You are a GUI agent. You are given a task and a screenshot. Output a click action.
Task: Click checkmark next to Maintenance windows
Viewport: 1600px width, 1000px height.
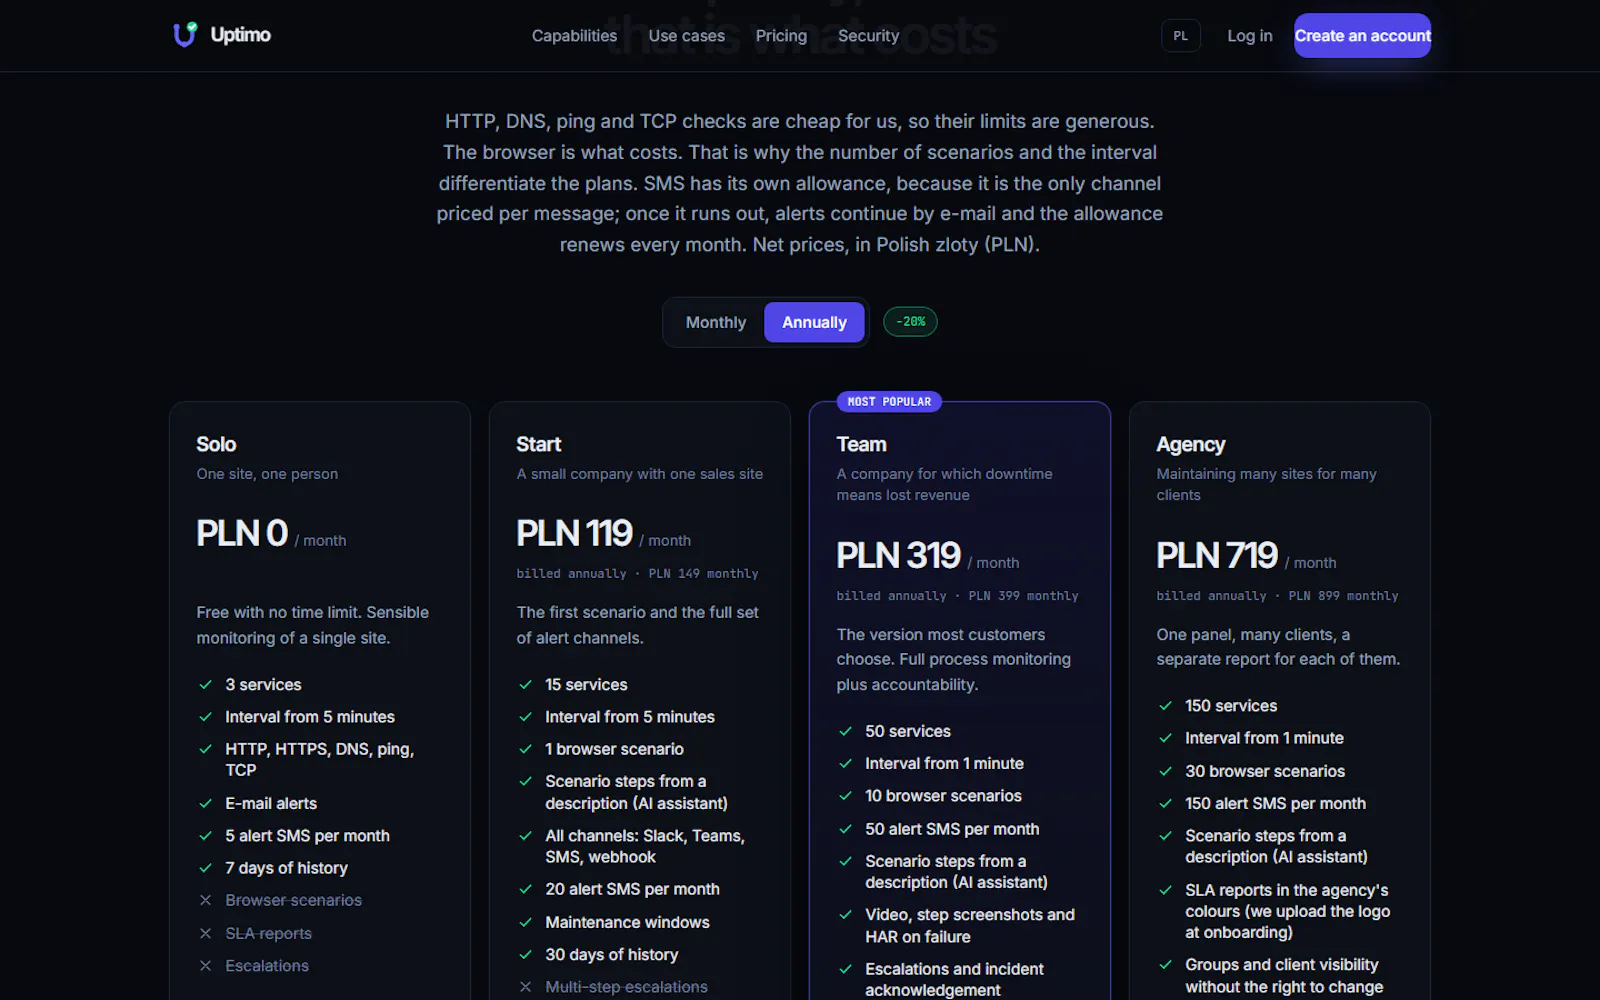[x=525, y=922]
